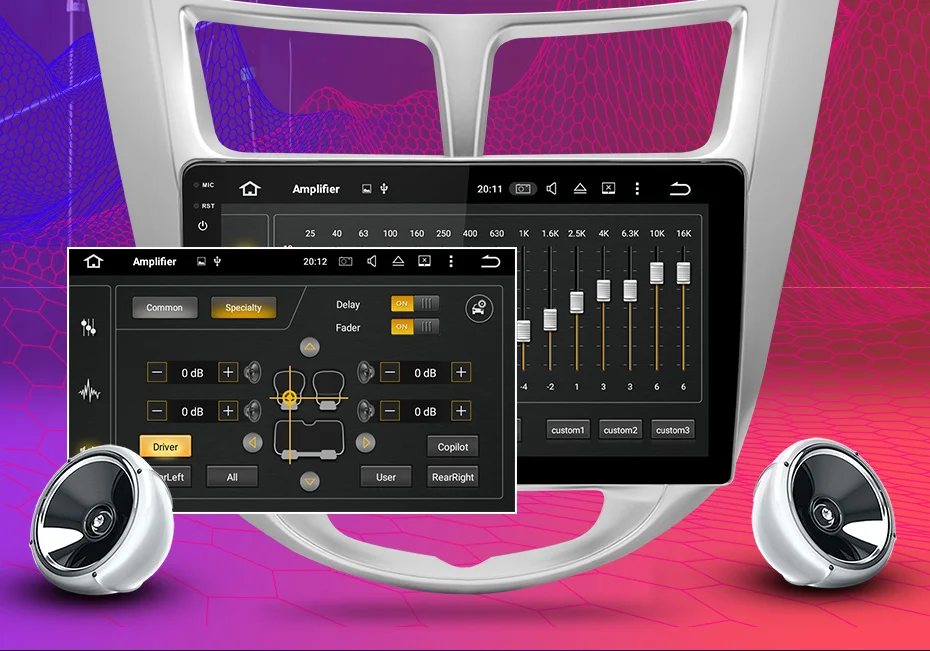This screenshot has height=651, width=930.
Task: Switch to the Specialty tab
Action: [x=243, y=308]
